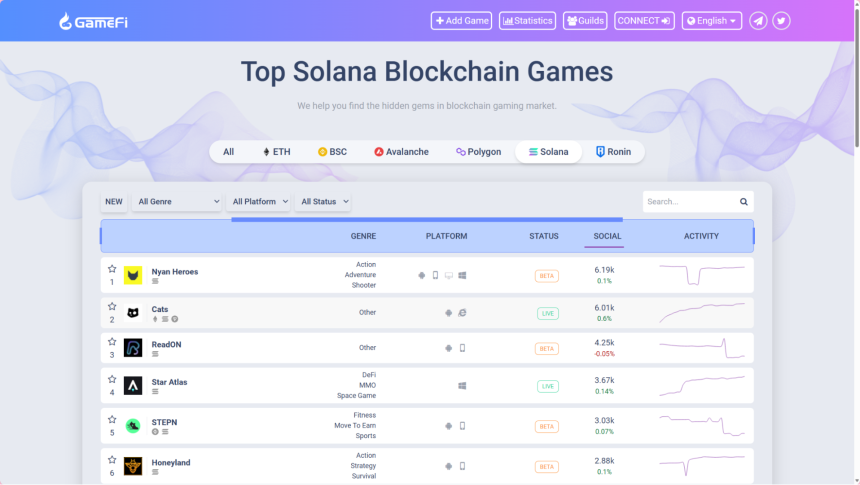Select the Ronin blockchain tab
Viewport: 860px width, 485px height.
coord(613,152)
